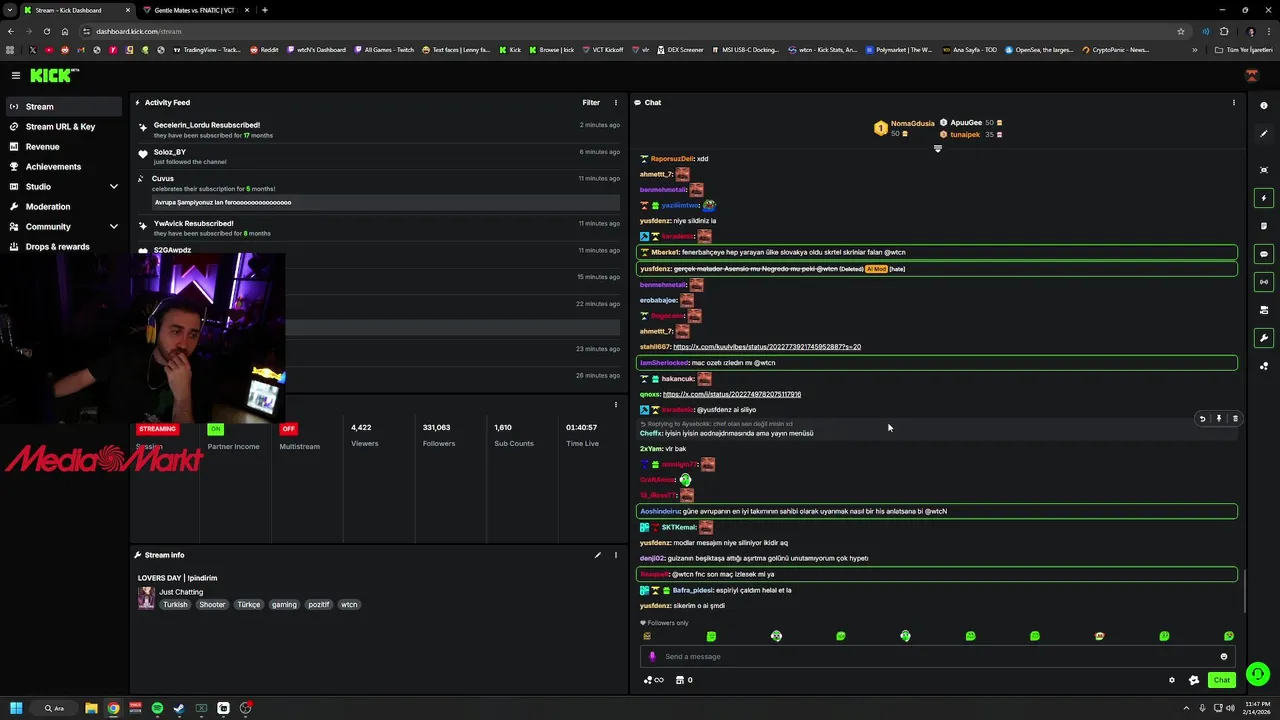1280x720 pixels.
Task: Open Drops & rewards page
Action: [x=64, y=246]
